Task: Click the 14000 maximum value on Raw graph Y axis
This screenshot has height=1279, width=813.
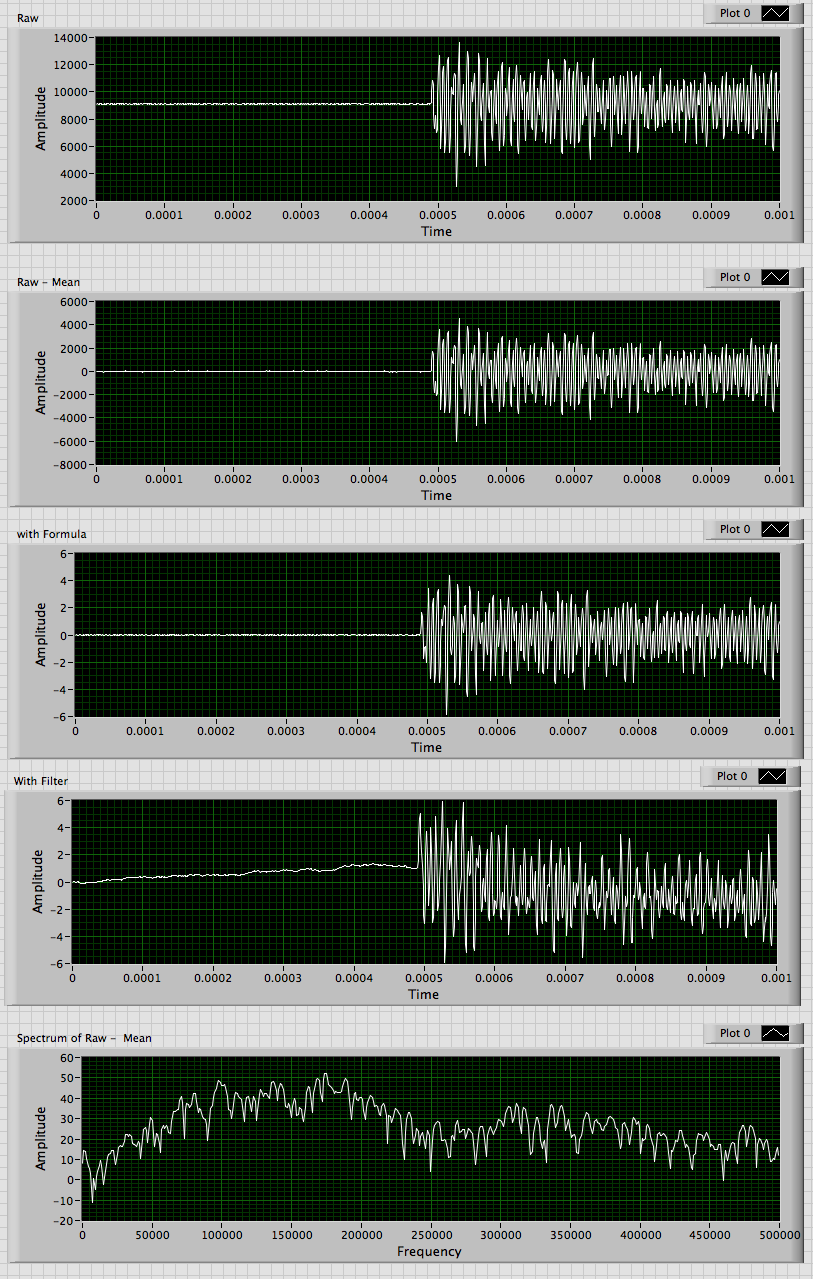Action: 73,38
